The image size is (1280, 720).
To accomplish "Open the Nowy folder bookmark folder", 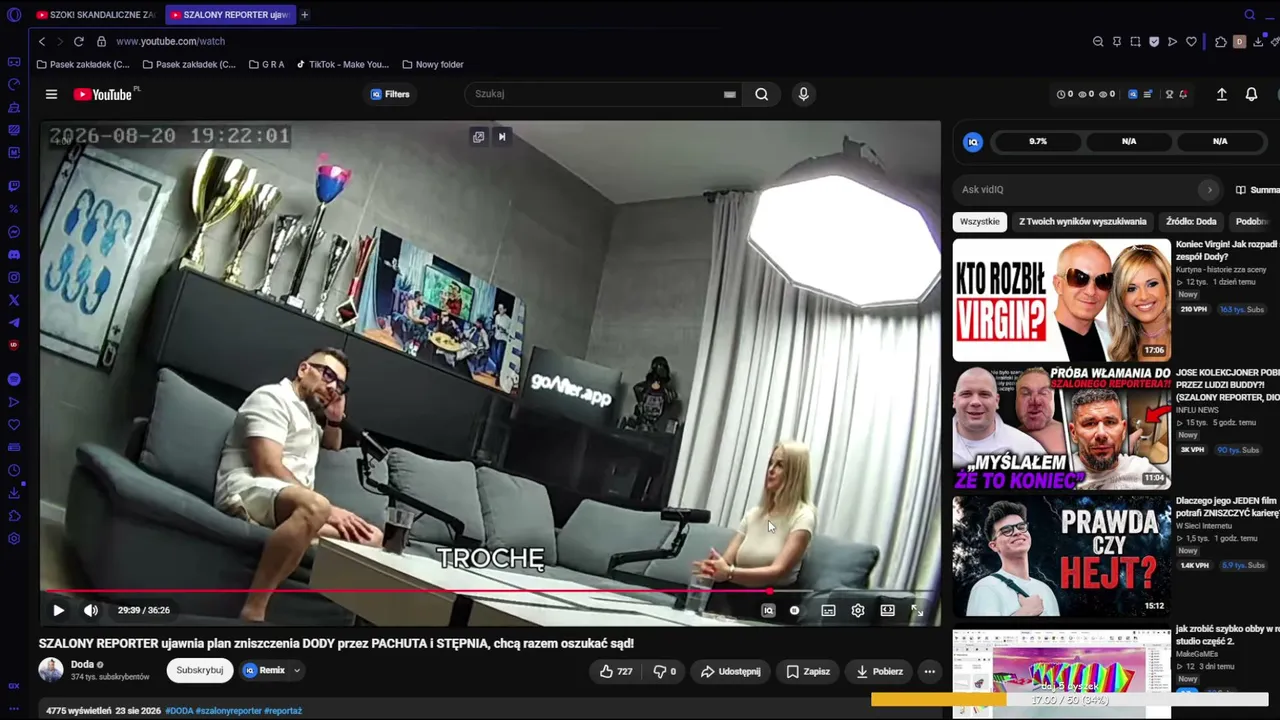I will pyautogui.click(x=433, y=64).
